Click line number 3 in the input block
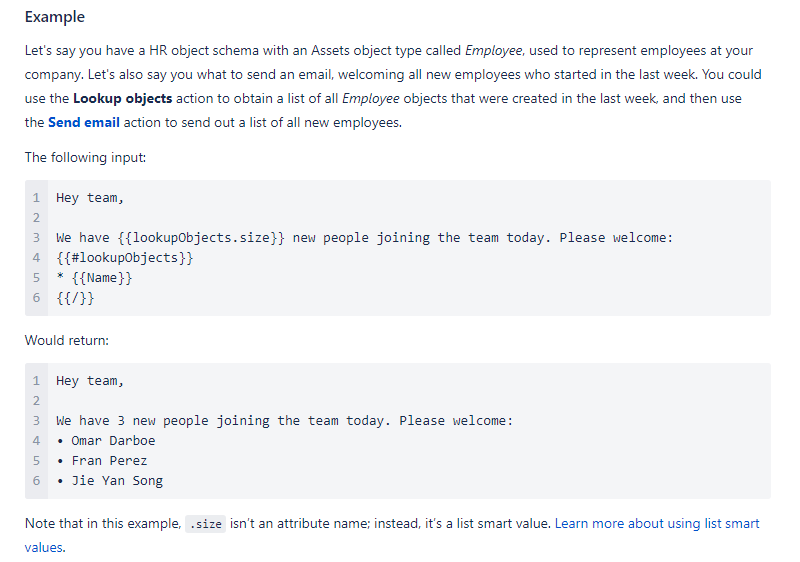The width and height of the screenshot is (800, 562). pos(36,238)
